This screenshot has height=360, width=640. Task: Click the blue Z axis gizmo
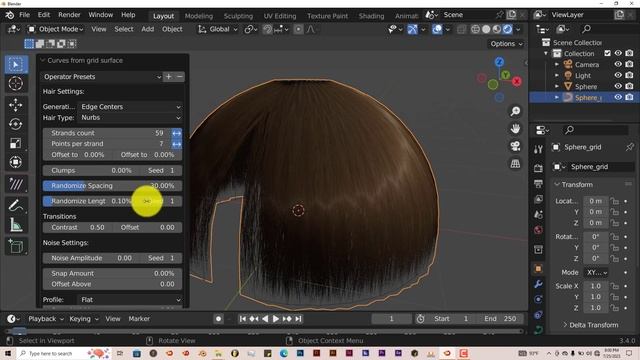click(x=499, y=62)
